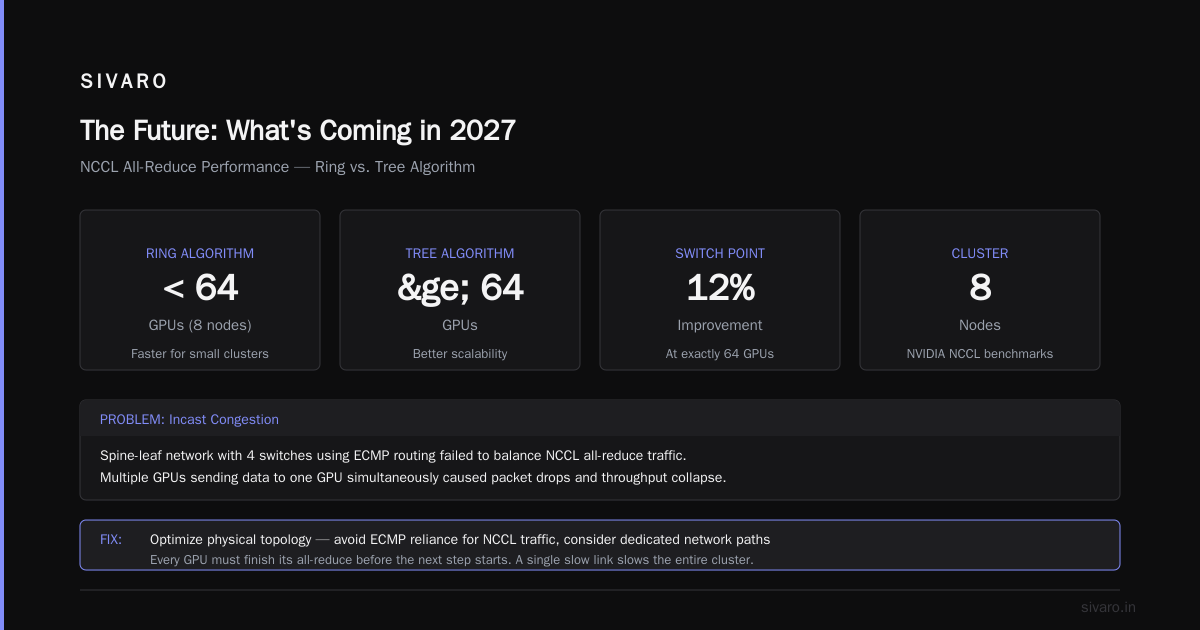This screenshot has height=630, width=1200.
Task: Open the Ring Algorithm stat card
Action: [200, 290]
